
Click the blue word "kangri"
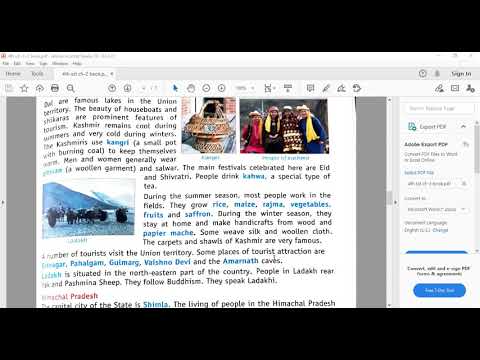pyautogui.click(x=118, y=142)
